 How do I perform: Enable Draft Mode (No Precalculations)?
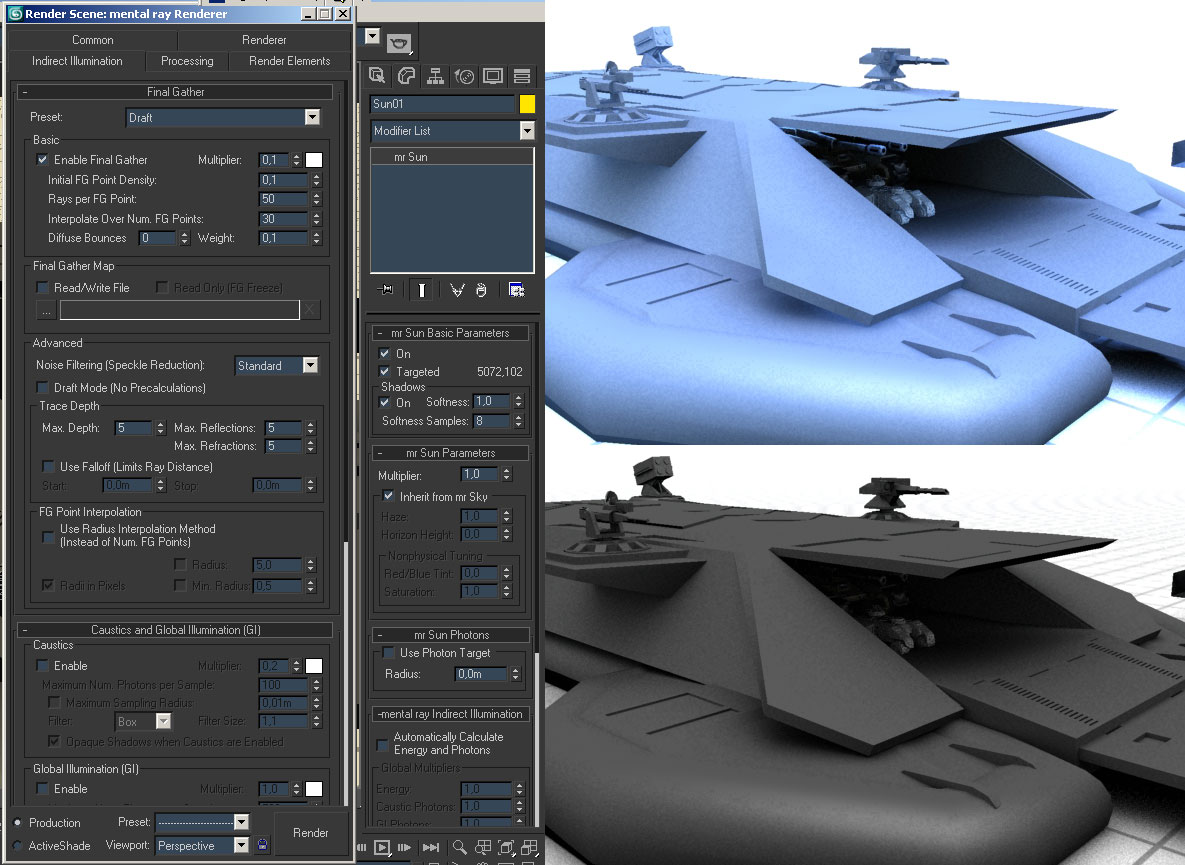pyautogui.click(x=42, y=388)
